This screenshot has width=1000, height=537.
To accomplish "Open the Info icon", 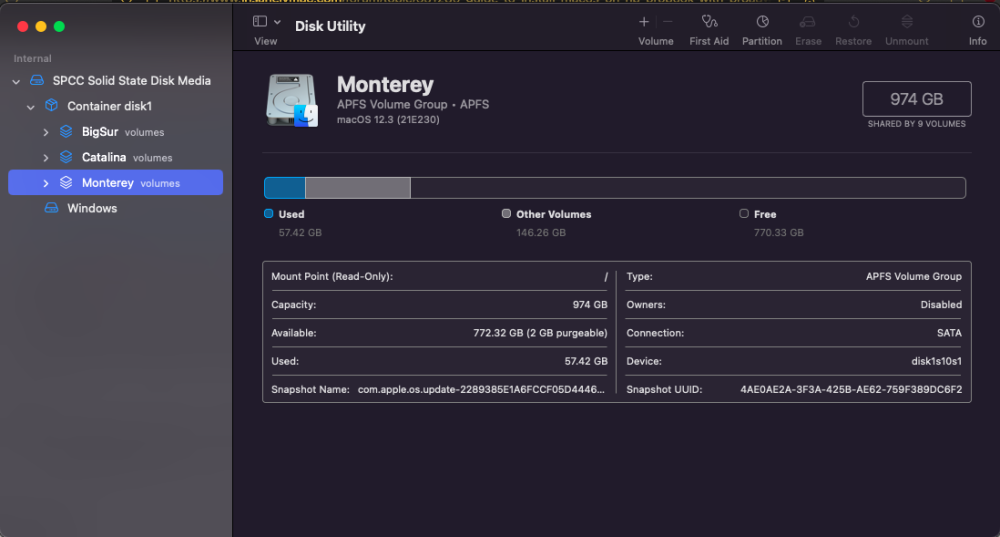I will click(x=978, y=22).
